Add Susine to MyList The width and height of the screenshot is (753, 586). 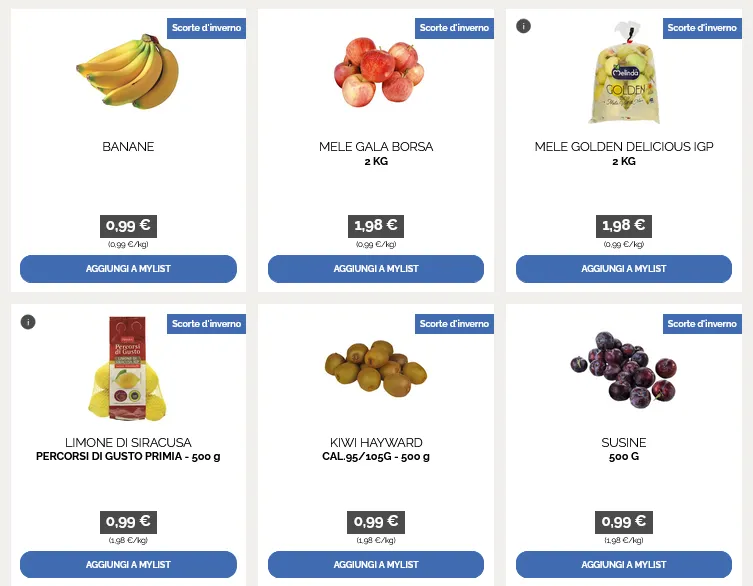coord(624,565)
